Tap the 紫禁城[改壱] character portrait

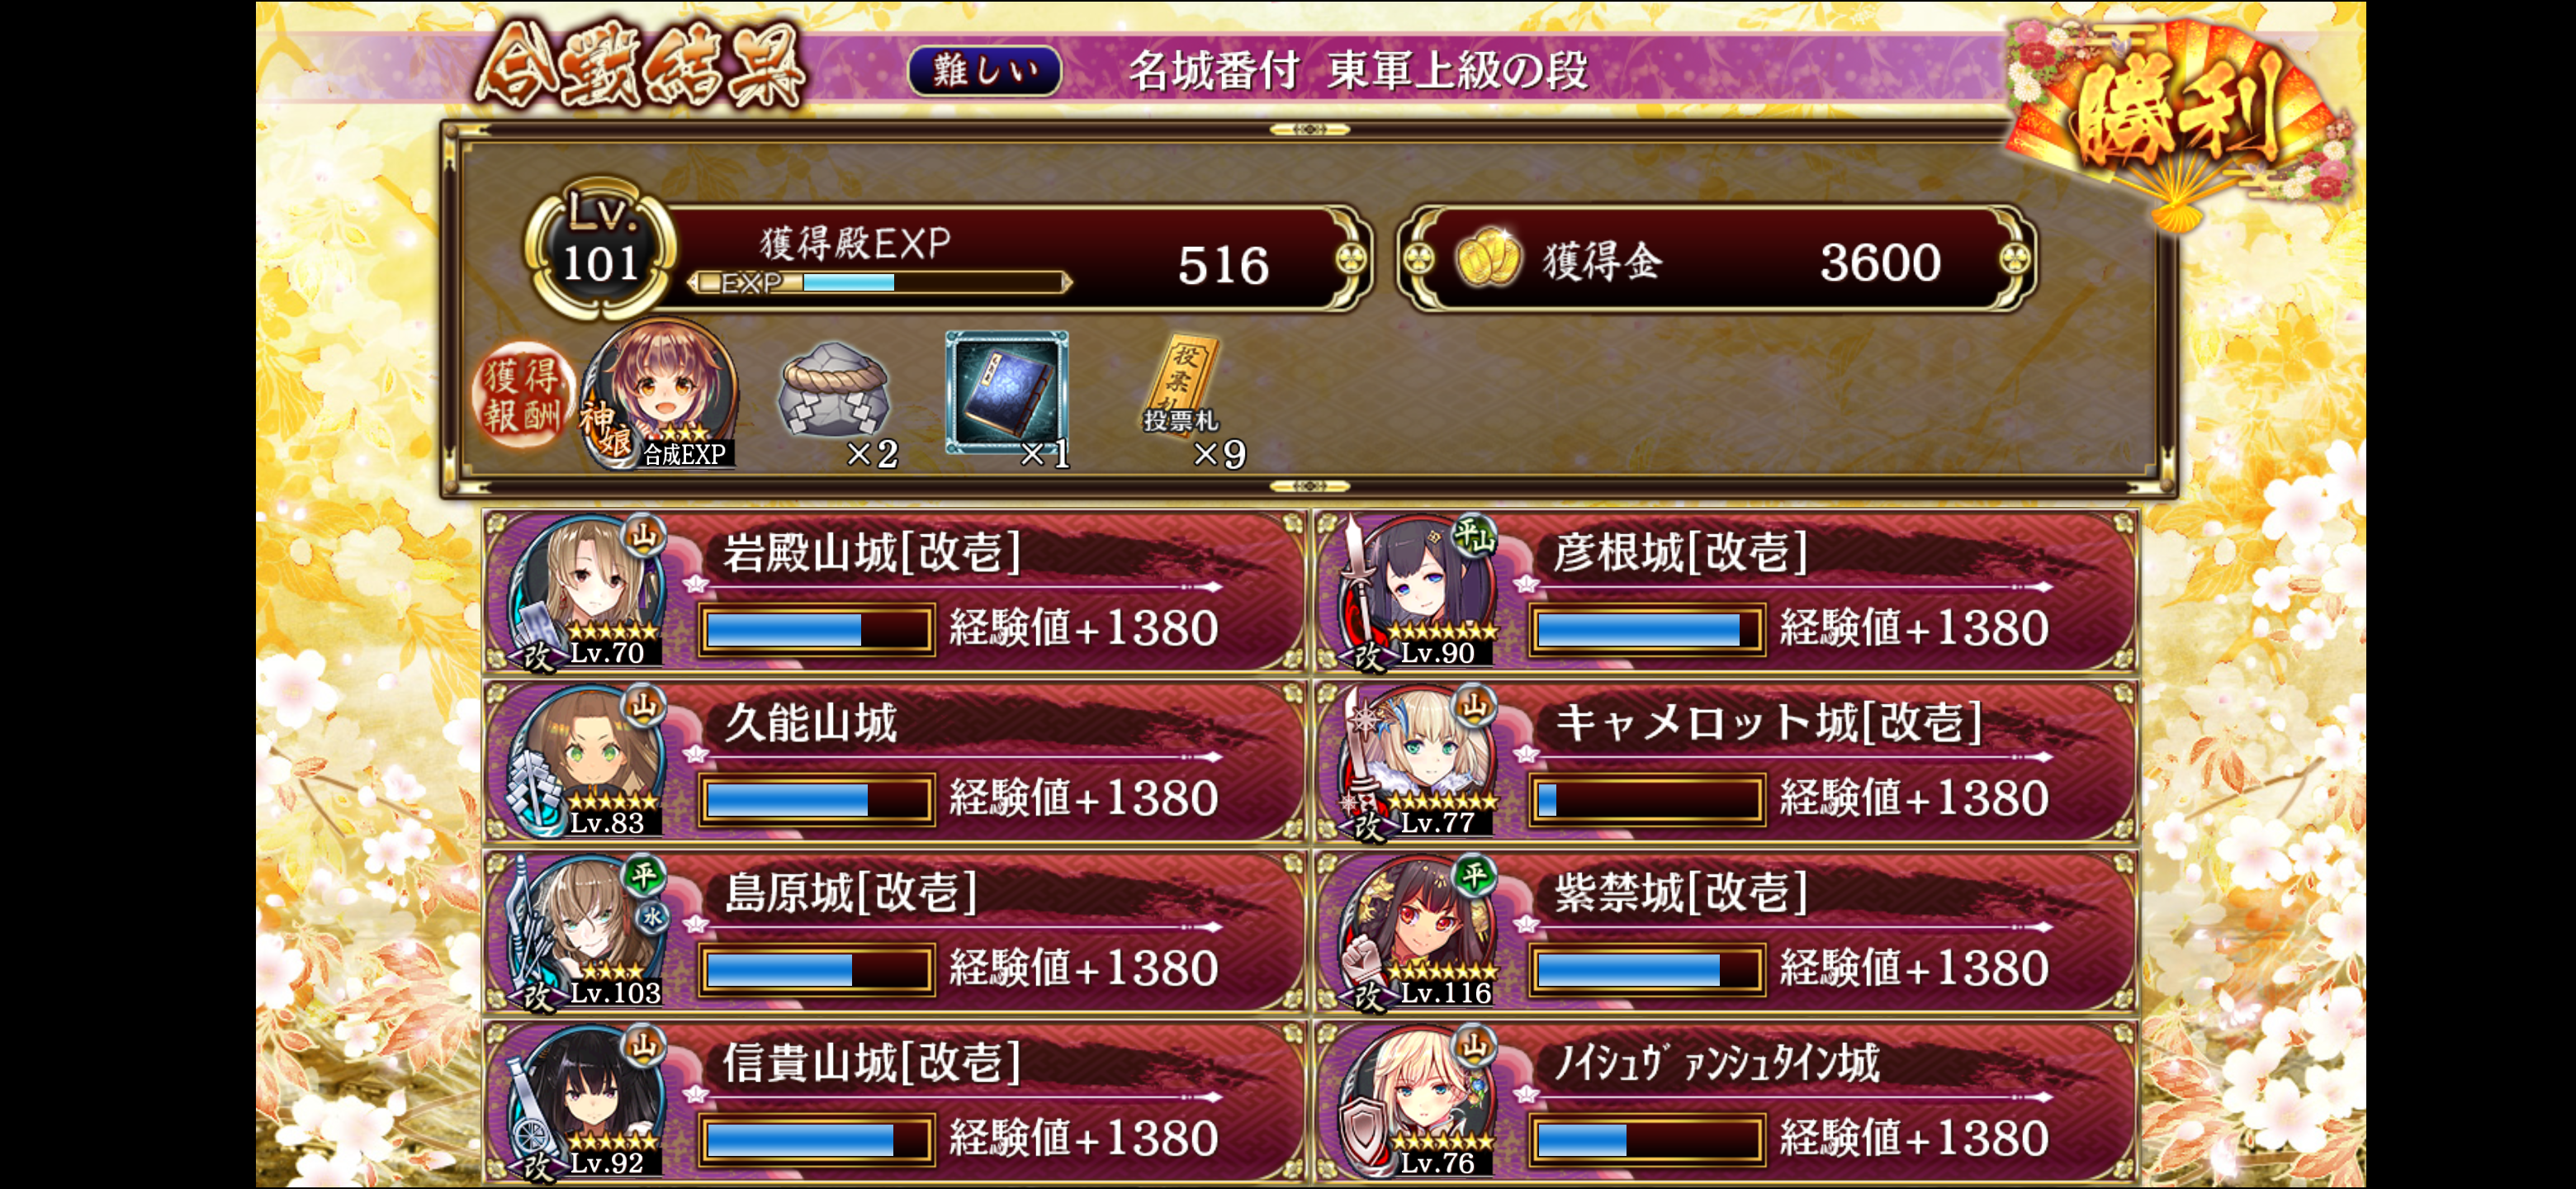coord(1419,932)
